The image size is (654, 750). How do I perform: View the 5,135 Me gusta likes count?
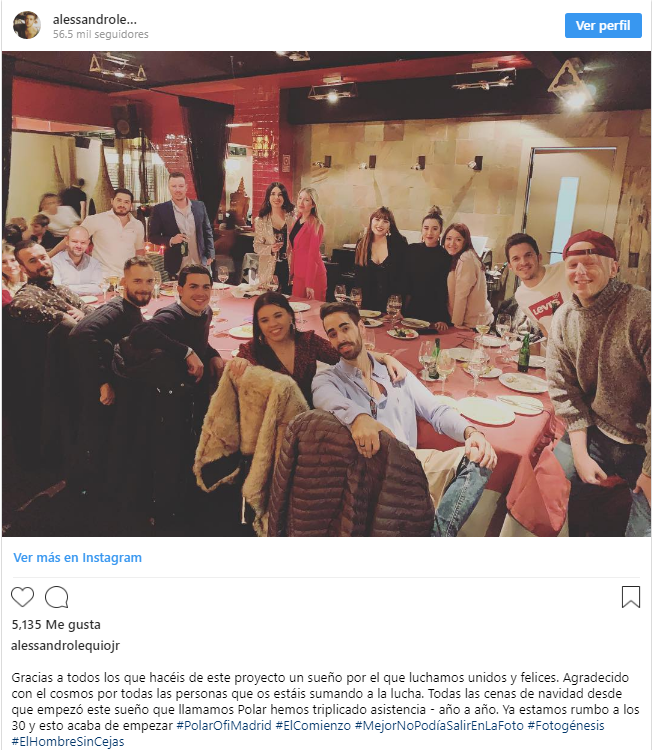pos(56,624)
